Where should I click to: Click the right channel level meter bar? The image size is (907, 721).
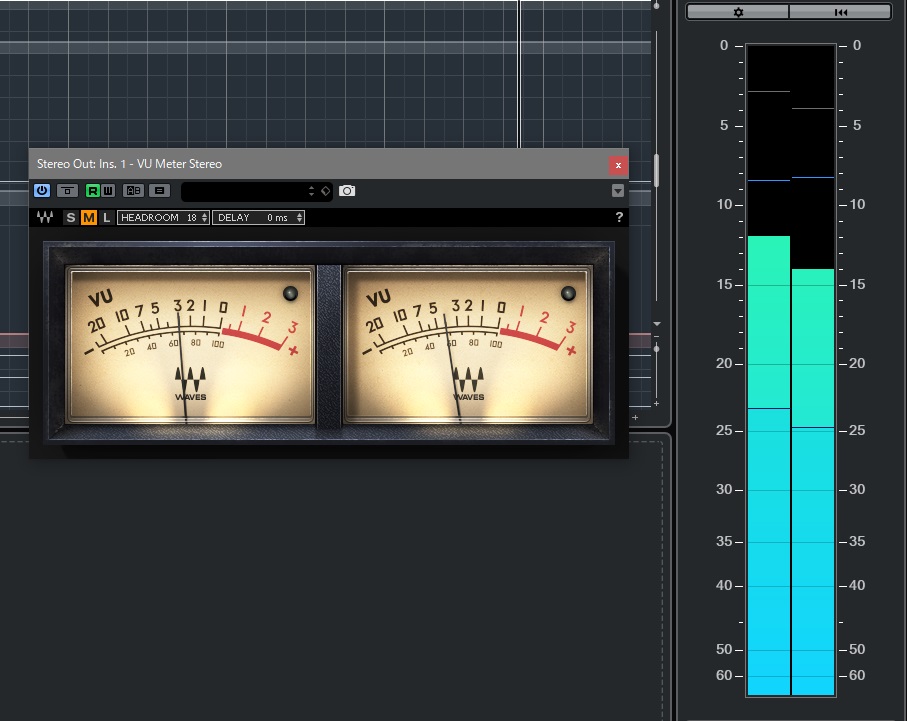tap(813, 370)
